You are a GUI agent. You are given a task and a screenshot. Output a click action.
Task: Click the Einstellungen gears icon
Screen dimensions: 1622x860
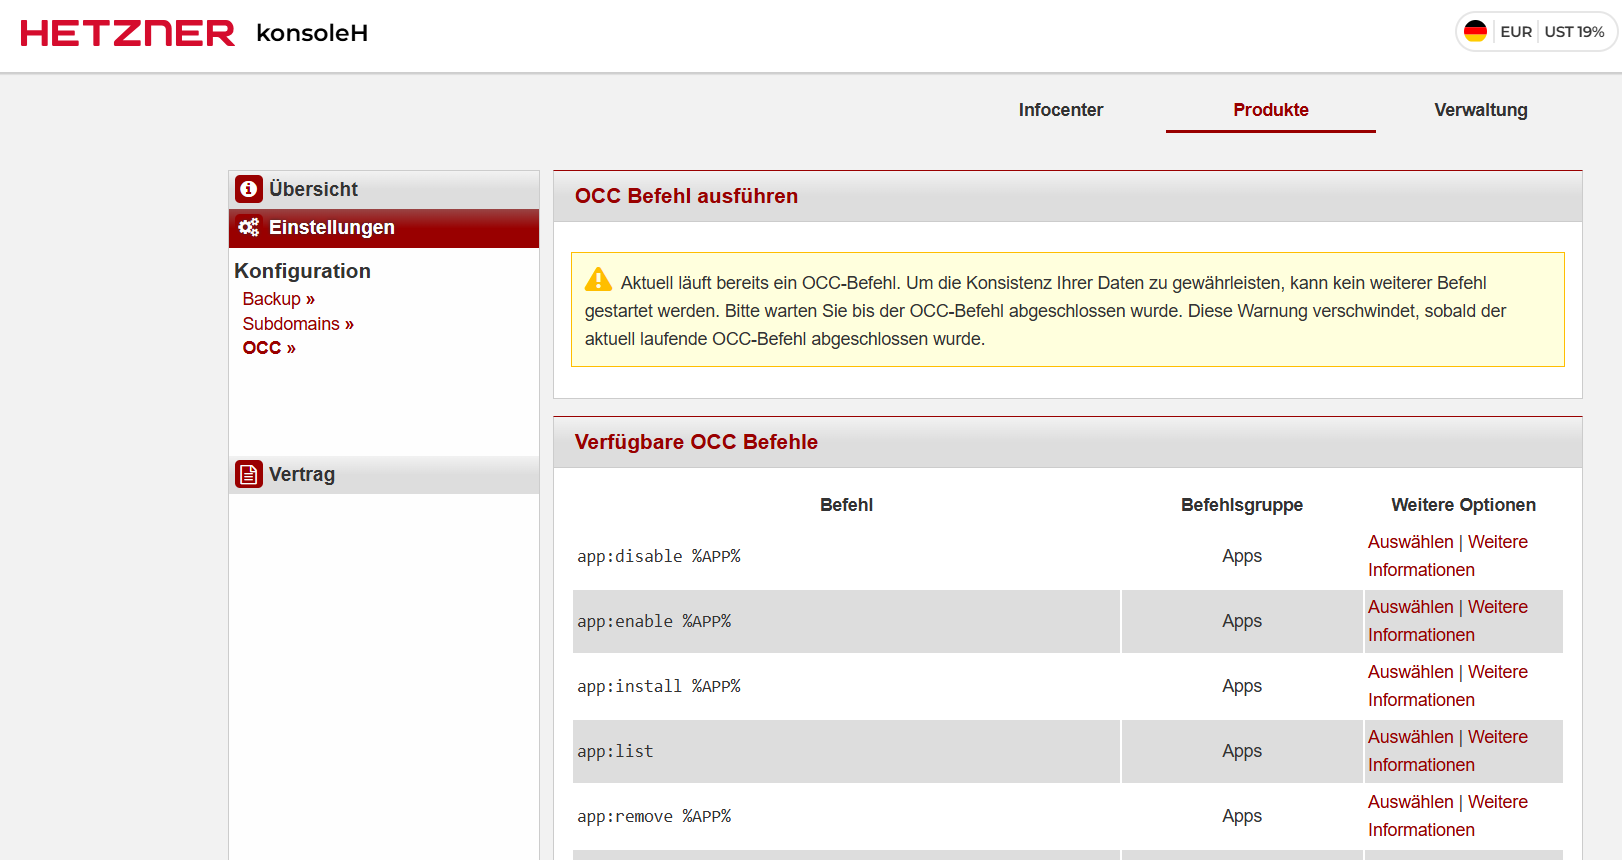(x=249, y=228)
